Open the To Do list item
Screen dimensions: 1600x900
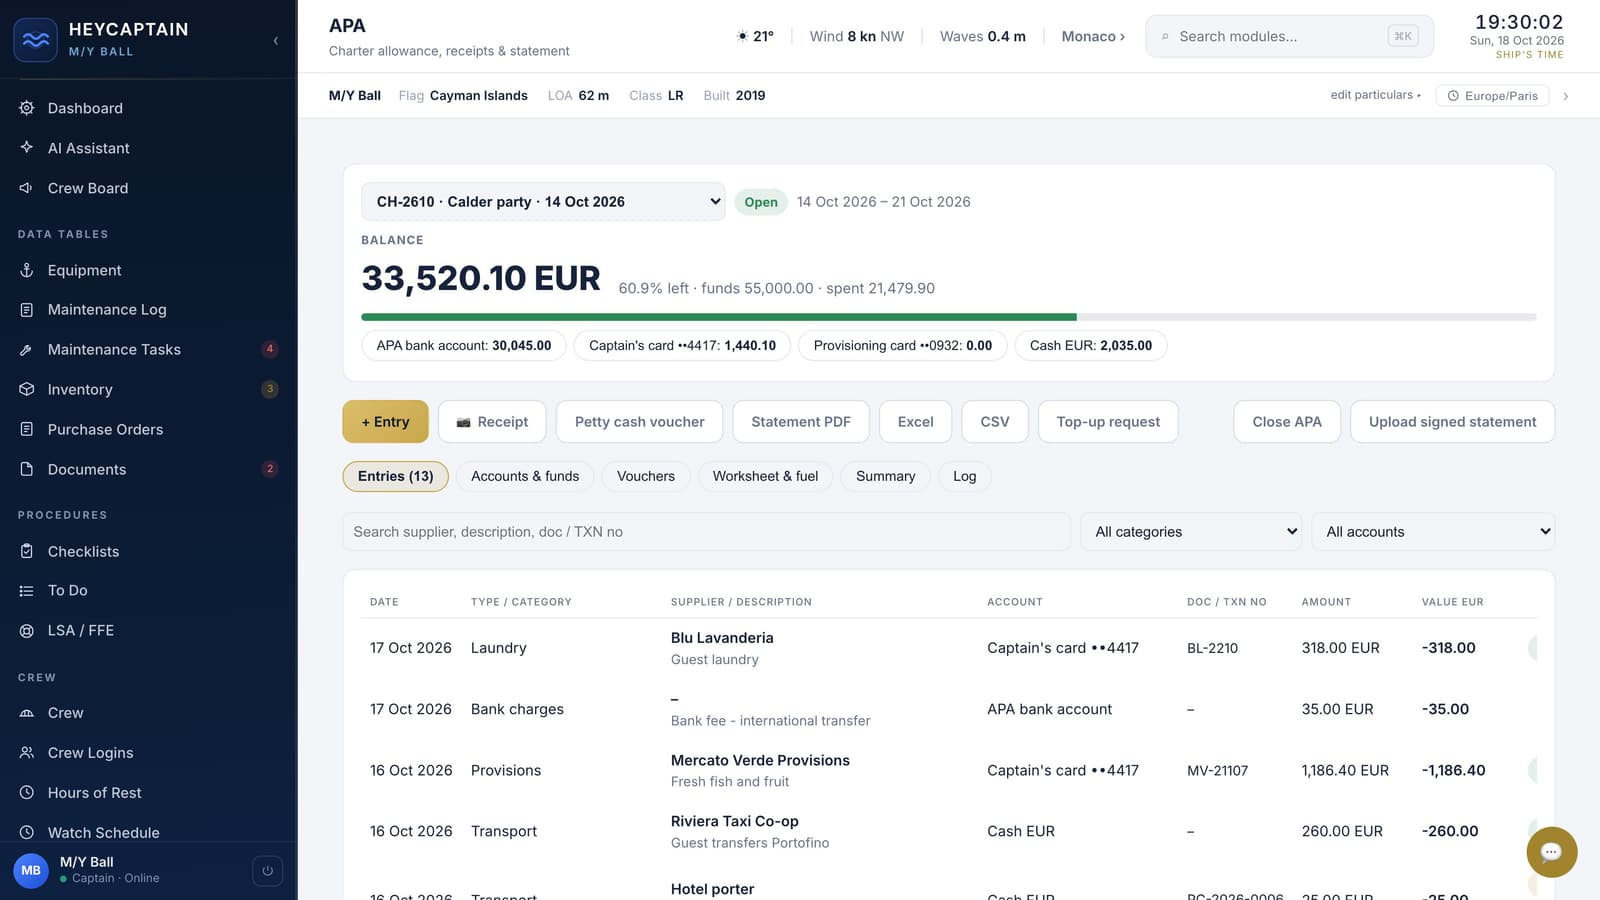[x=148, y=591]
